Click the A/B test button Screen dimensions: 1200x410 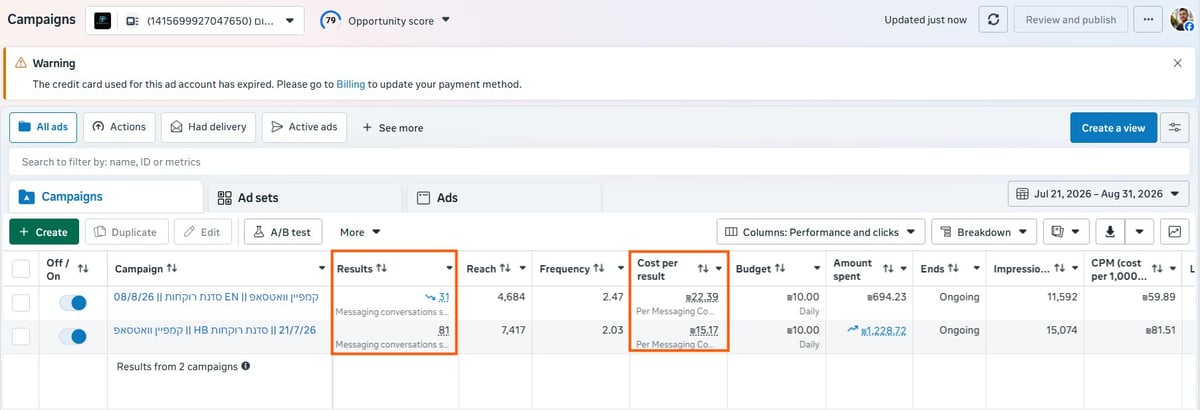pyautogui.click(x=282, y=232)
